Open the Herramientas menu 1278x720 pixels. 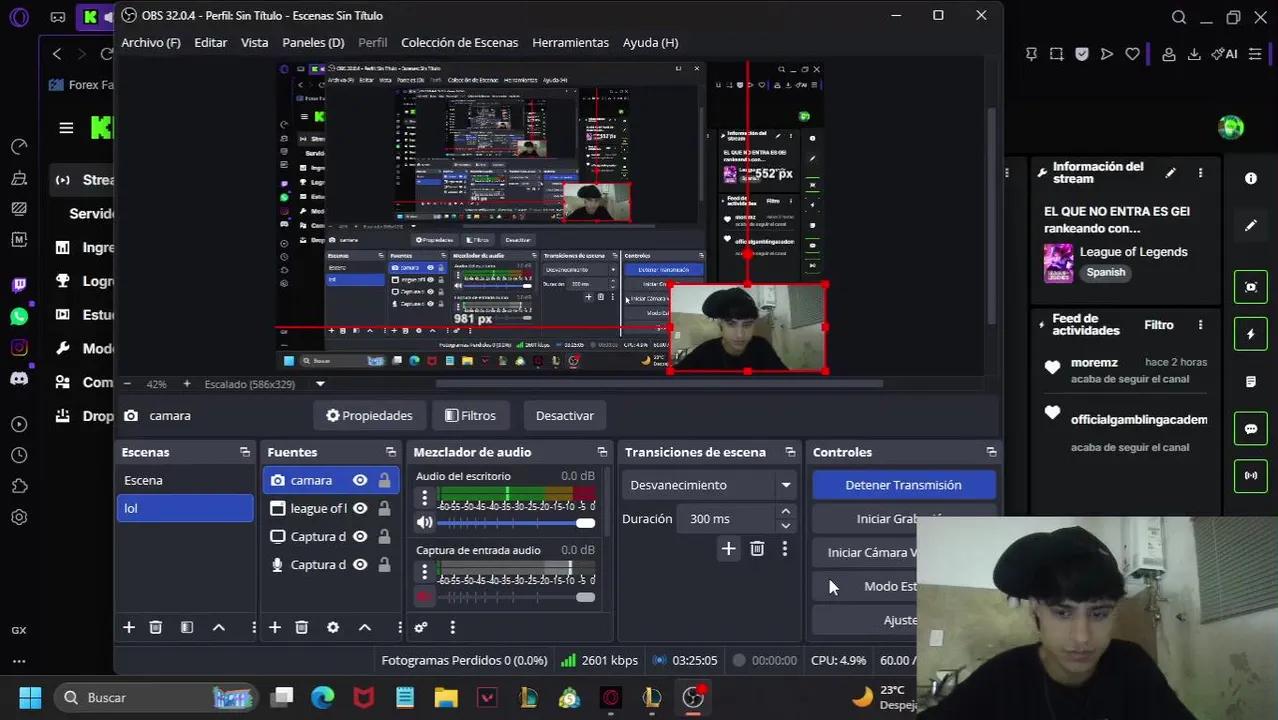tap(570, 42)
